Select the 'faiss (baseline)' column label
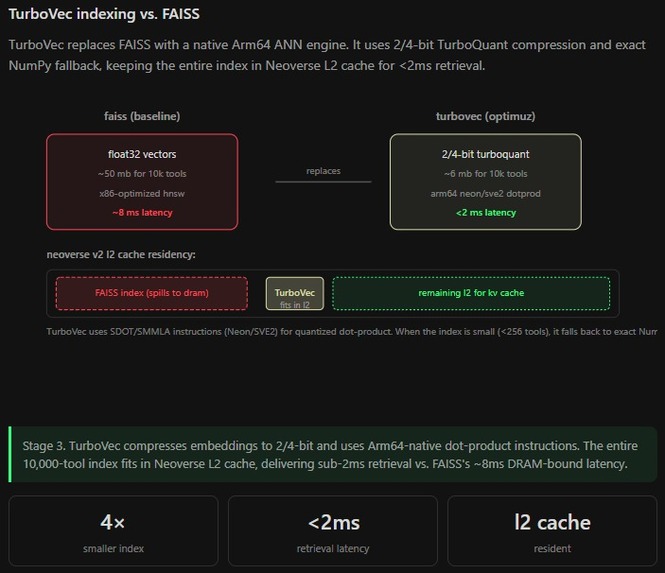 coord(142,116)
